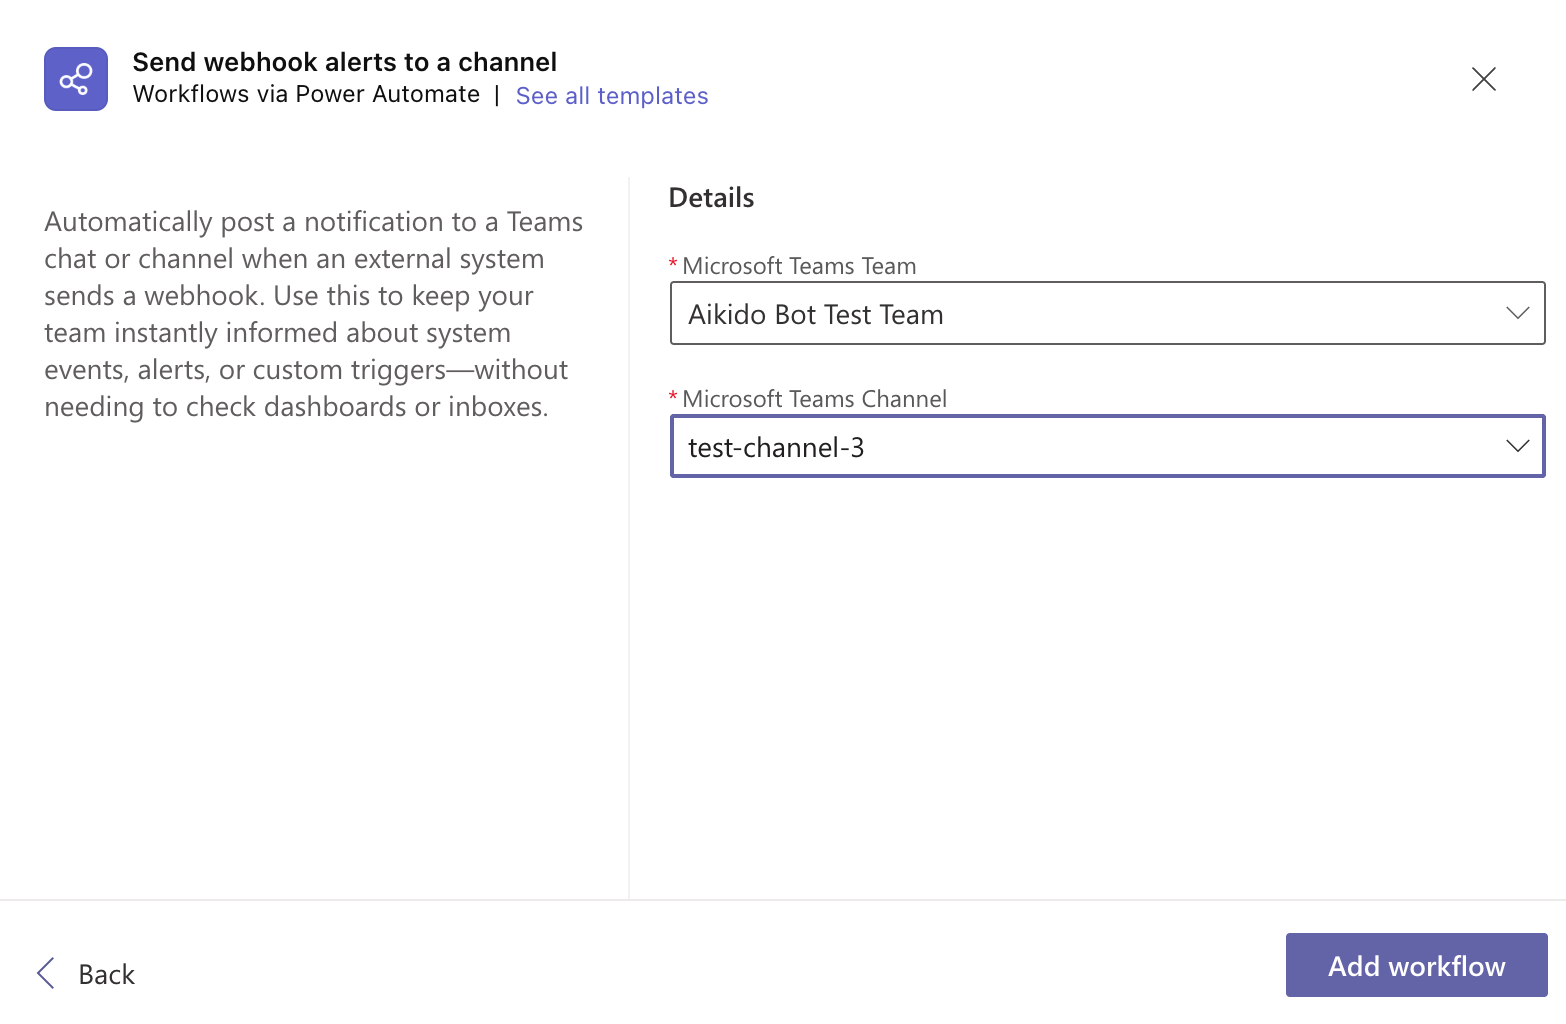The height and width of the screenshot is (1024, 1566).
Task: Click the purple webhook workflow icon
Action: coord(76,79)
